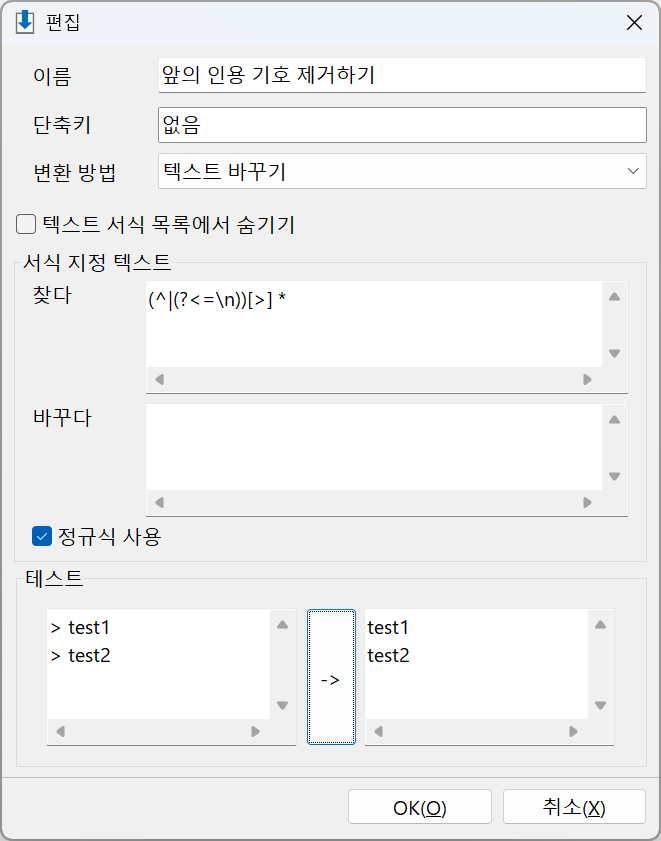
Task: Click down arrow of test input scrollbar
Action: click(283, 705)
